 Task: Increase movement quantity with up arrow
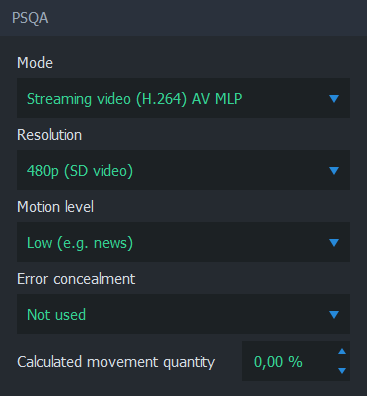coord(342,351)
